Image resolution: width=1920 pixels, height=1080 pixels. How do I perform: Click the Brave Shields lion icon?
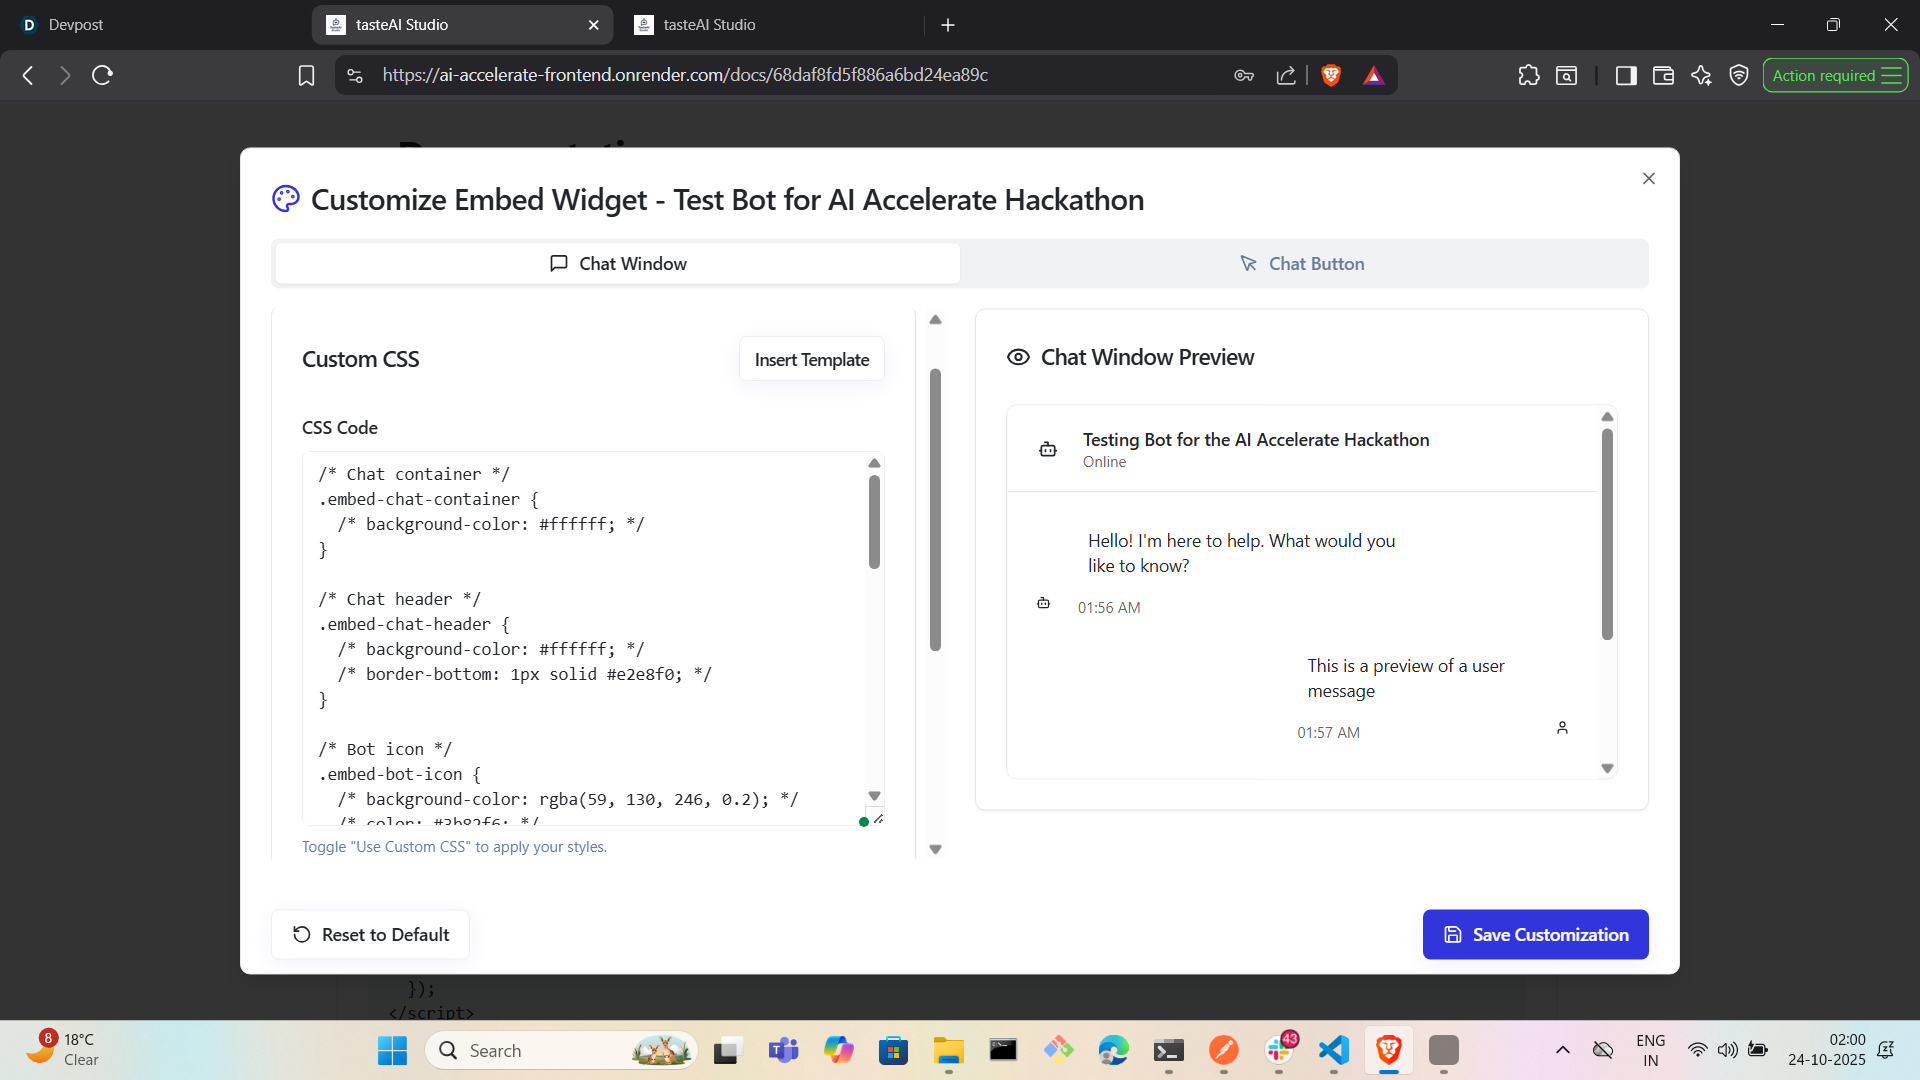click(x=1330, y=75)
